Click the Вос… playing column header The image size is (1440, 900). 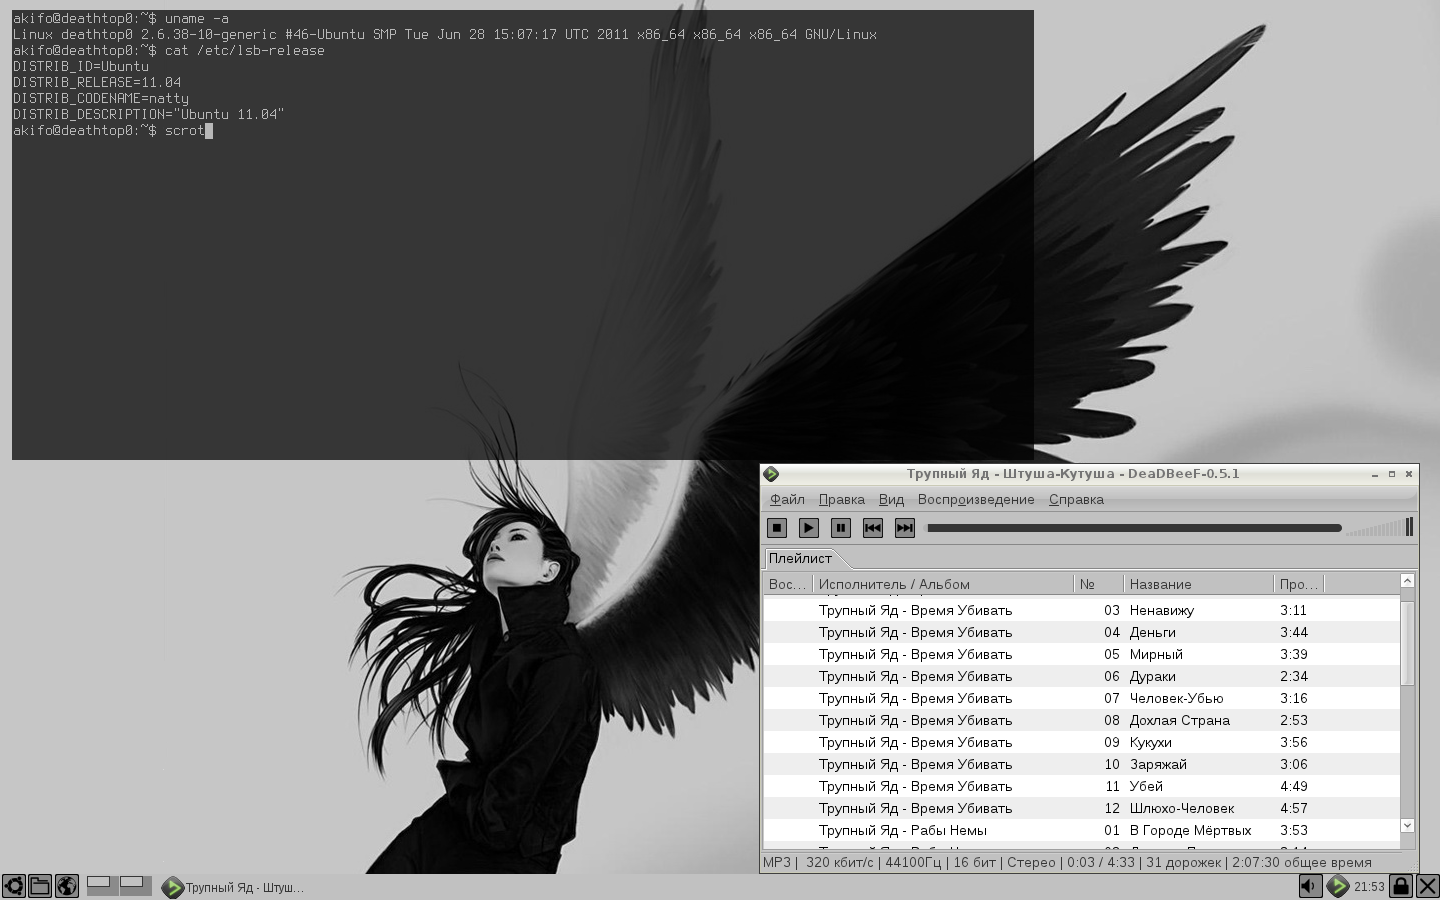tap(788, 584)
